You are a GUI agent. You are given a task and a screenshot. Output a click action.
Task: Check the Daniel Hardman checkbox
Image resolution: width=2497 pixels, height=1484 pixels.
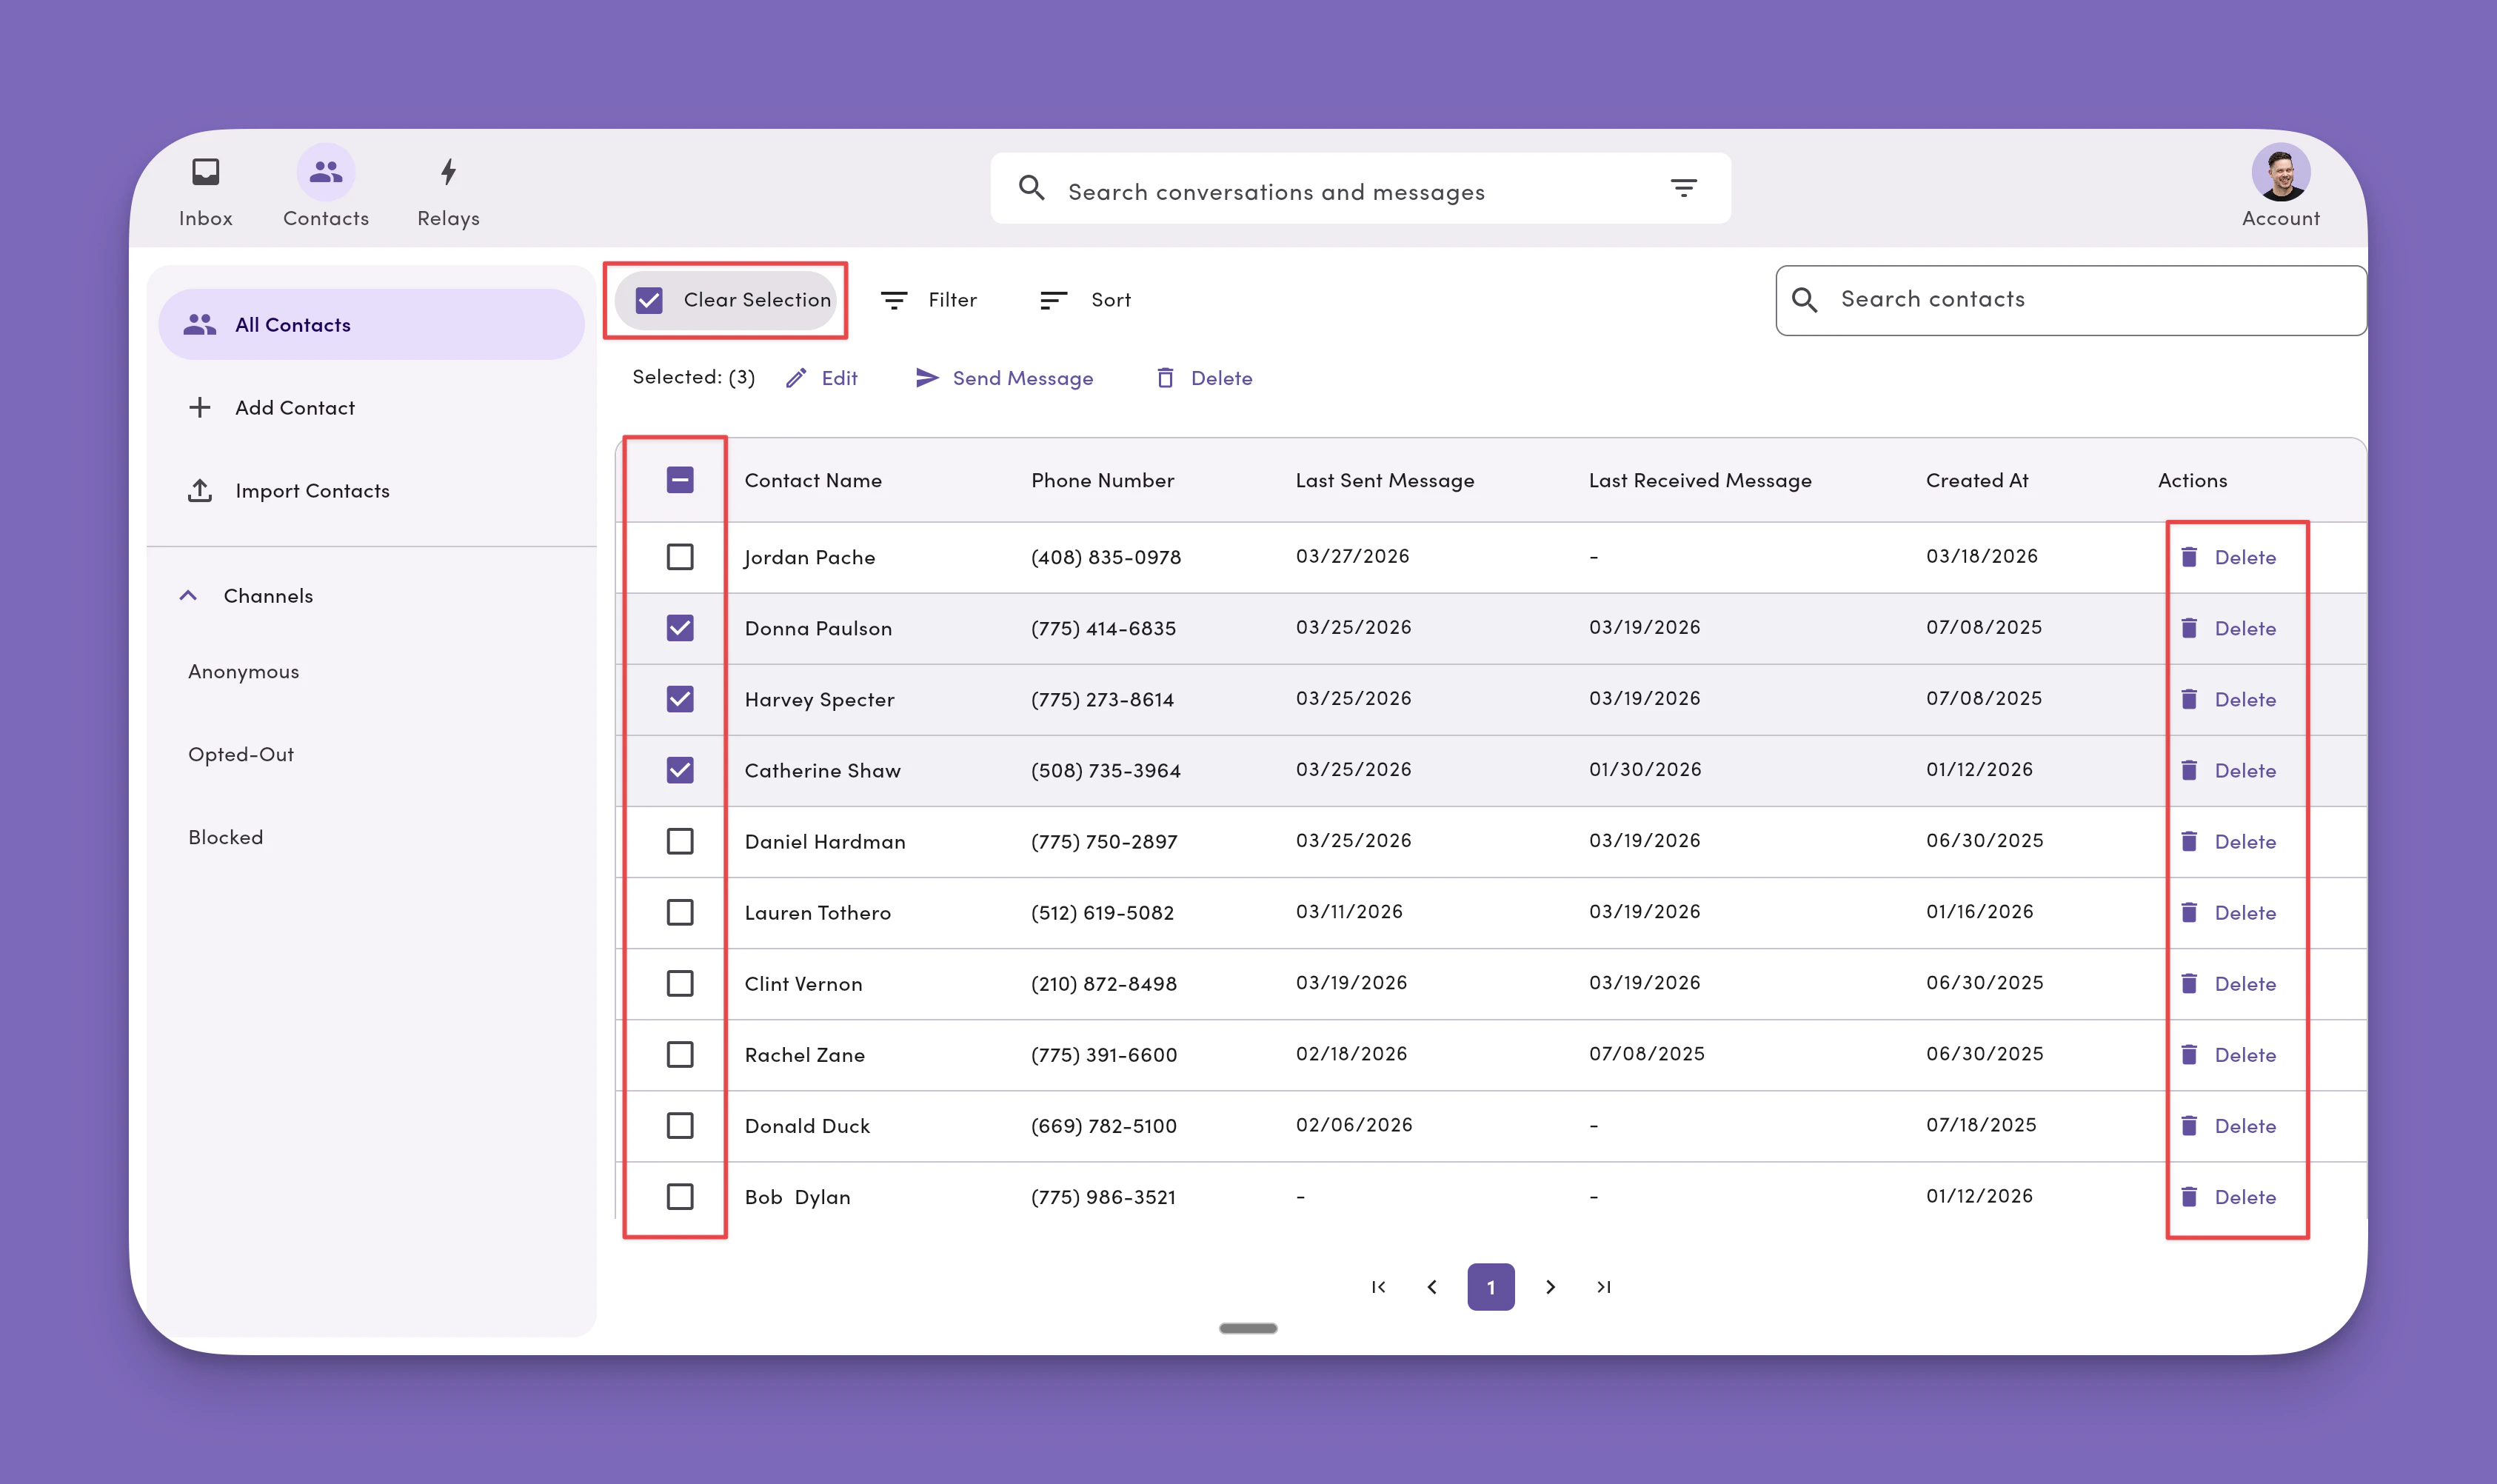tap(680, 842)
